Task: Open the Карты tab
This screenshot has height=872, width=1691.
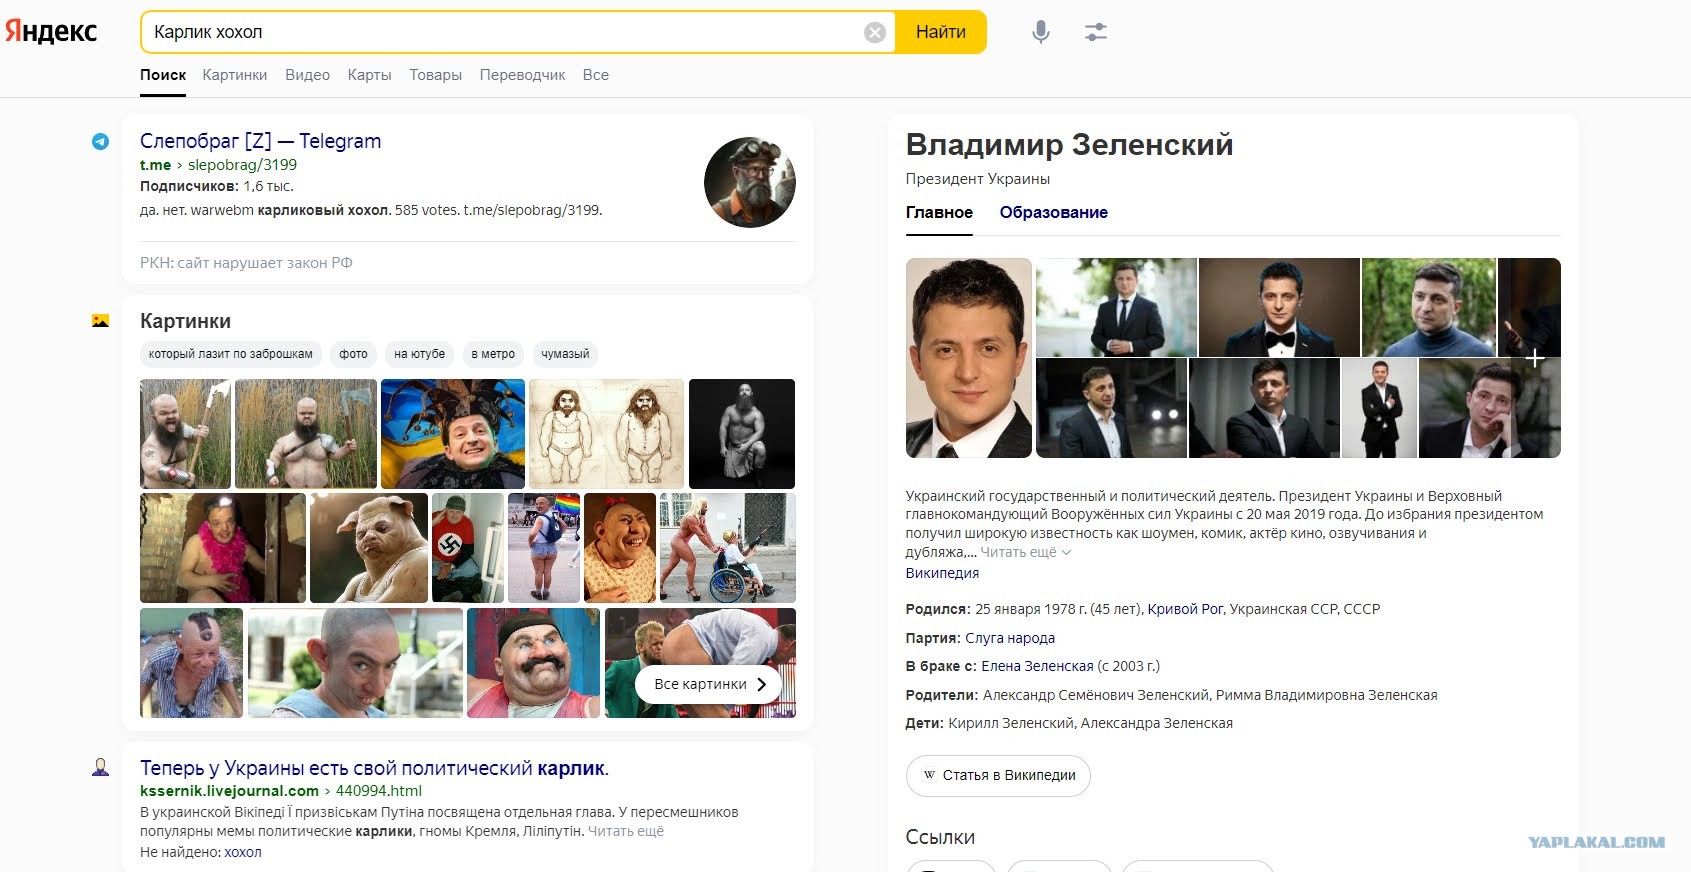Action: (370, 75)
